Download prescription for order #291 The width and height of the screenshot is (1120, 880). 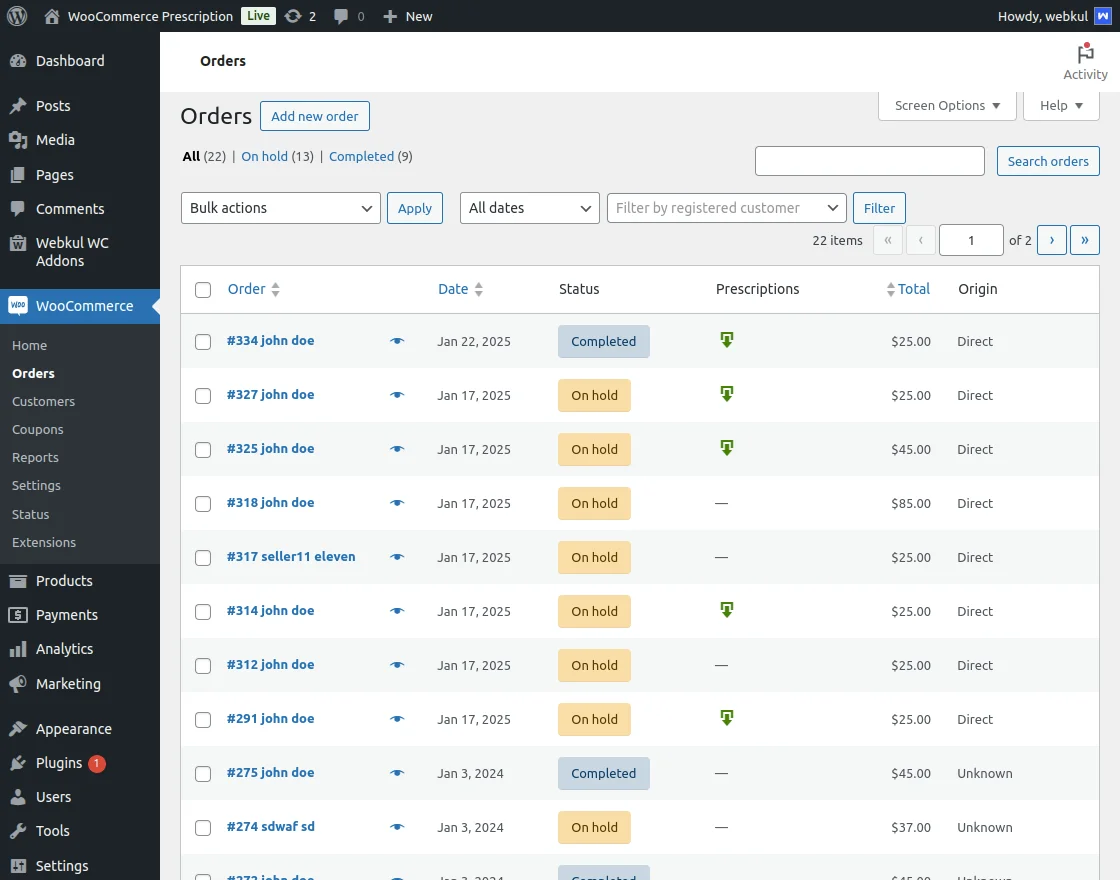[727, 718]
